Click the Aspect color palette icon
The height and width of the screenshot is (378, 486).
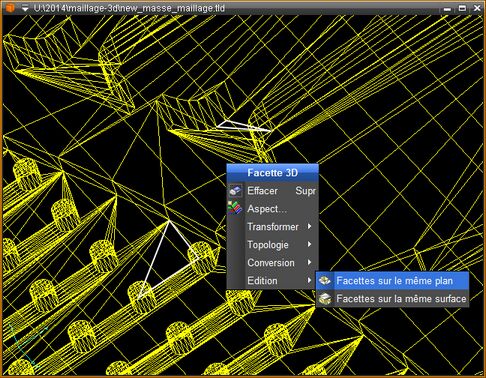coord(235,208)
